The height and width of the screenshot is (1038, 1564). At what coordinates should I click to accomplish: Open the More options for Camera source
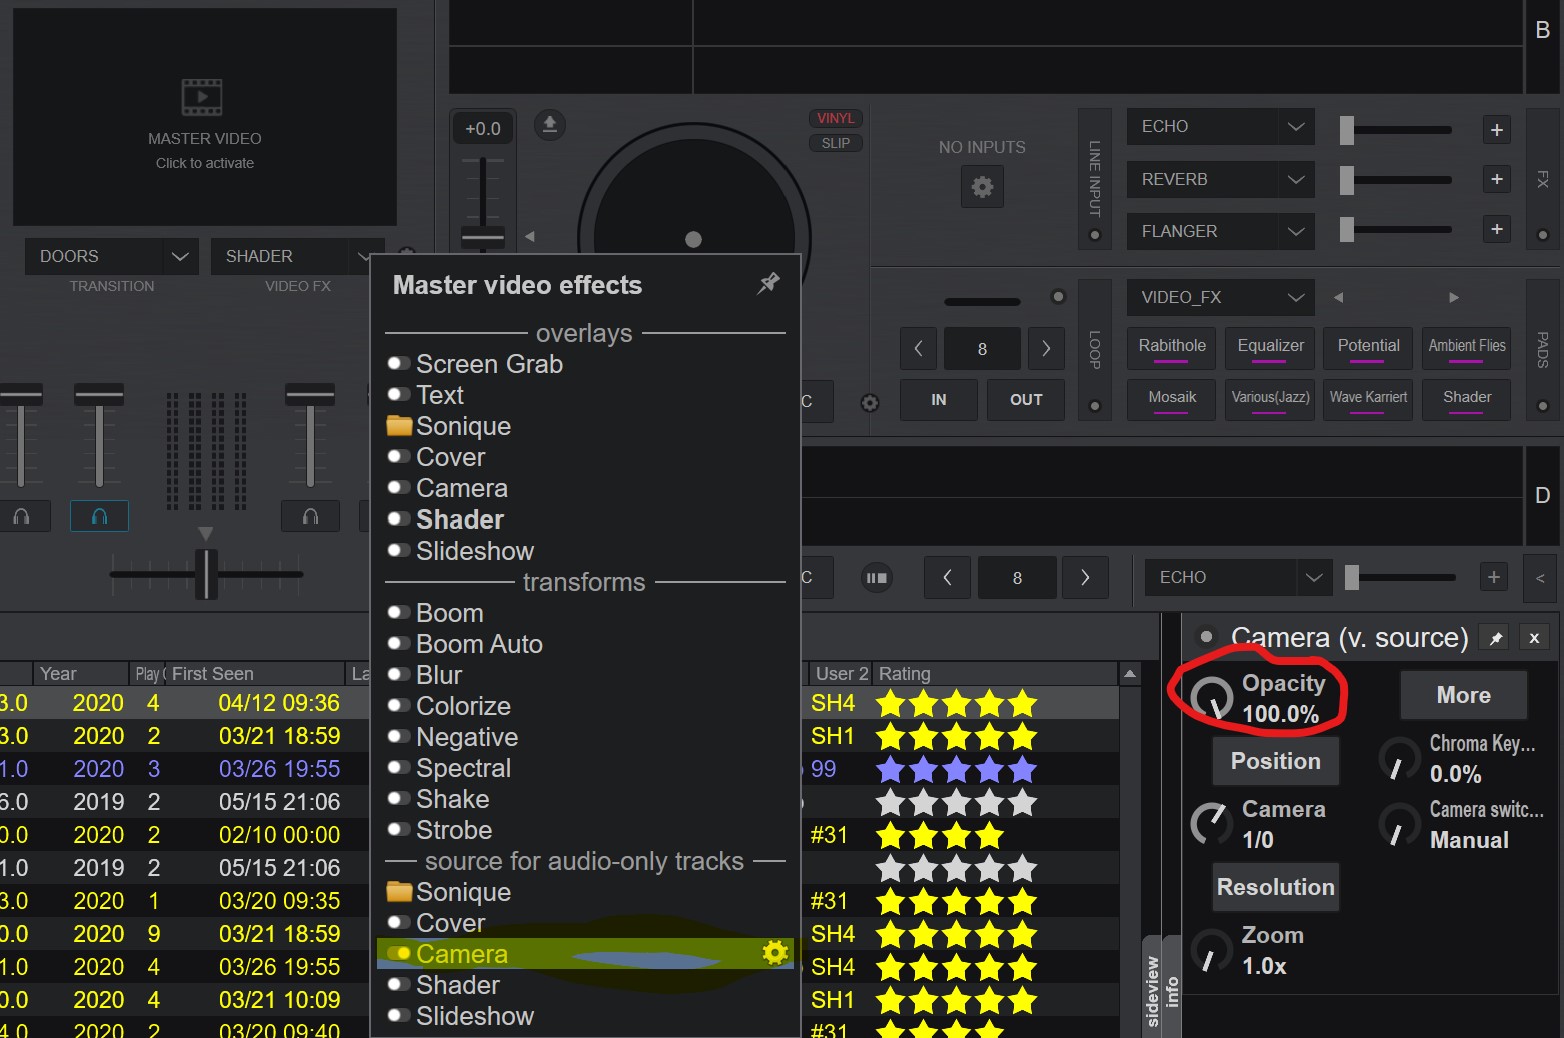(1463, 694)
